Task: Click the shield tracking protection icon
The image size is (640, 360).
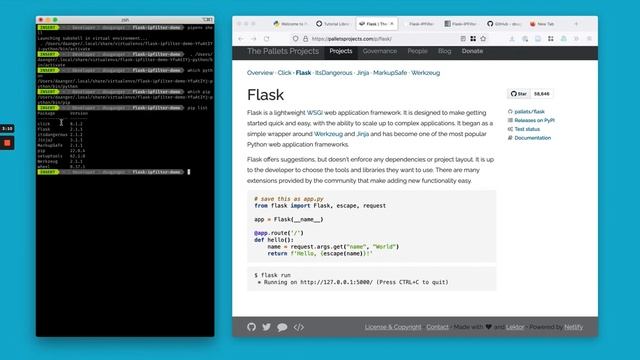Action: click(x=295, y=39)
